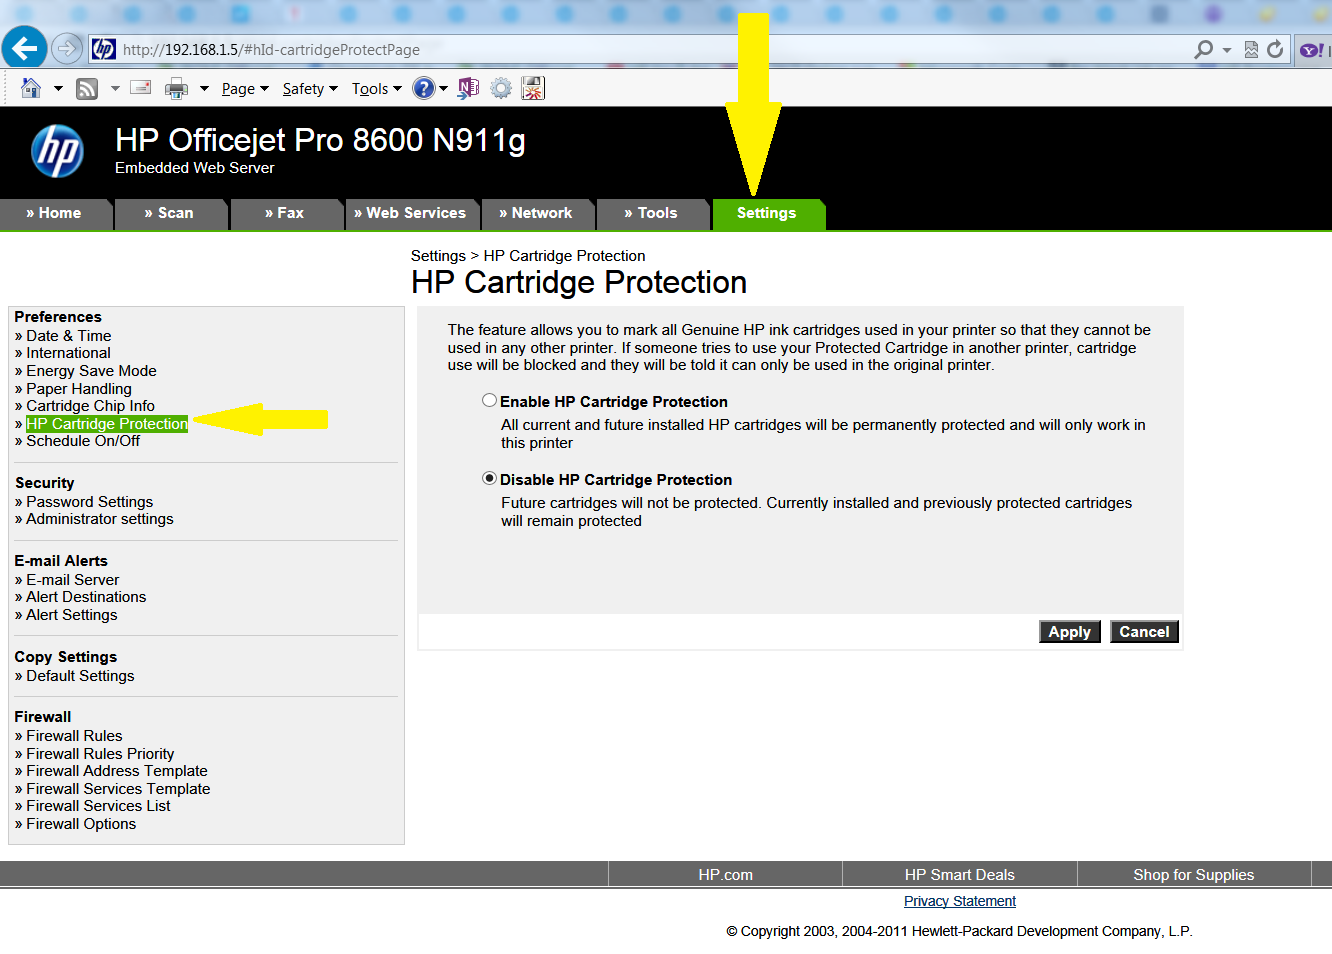Switch to the Scan tab
This screenshot has width=1332, height=954.
[170, 213]
